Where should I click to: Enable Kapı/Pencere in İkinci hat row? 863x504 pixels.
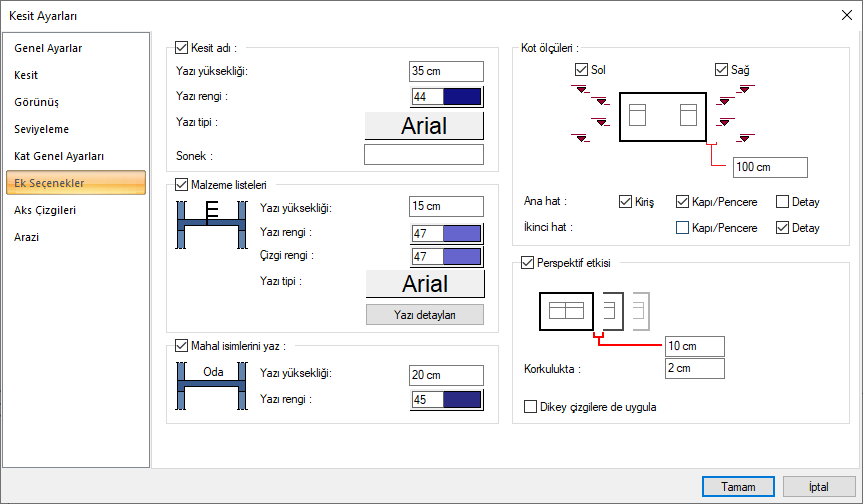click(682, 227)
